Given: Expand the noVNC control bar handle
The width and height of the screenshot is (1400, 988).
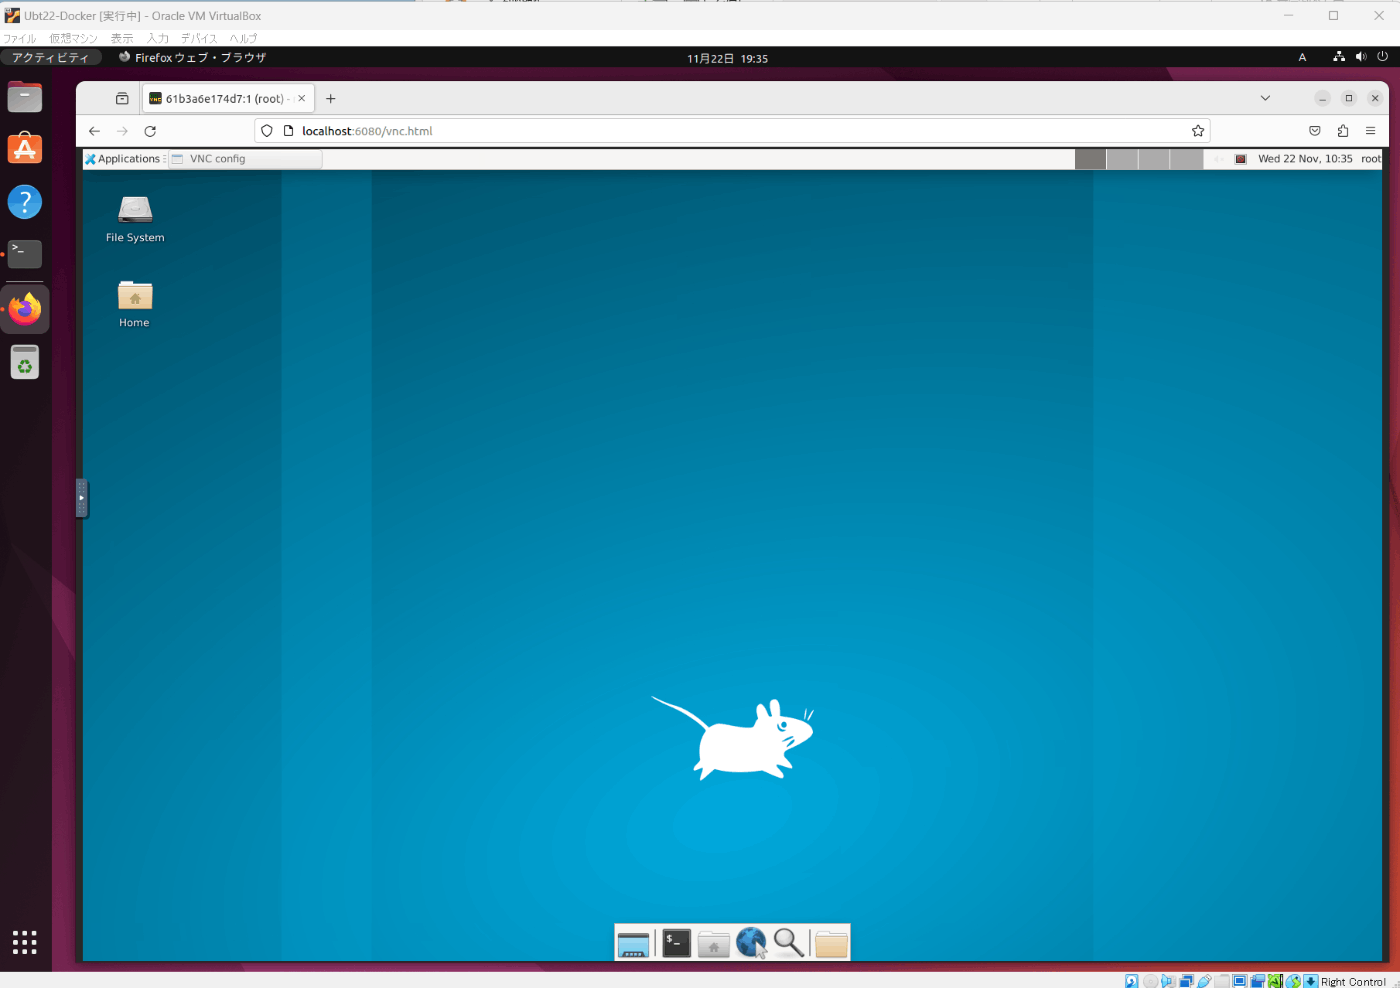Looking at the screenshot, I should 82,498.
